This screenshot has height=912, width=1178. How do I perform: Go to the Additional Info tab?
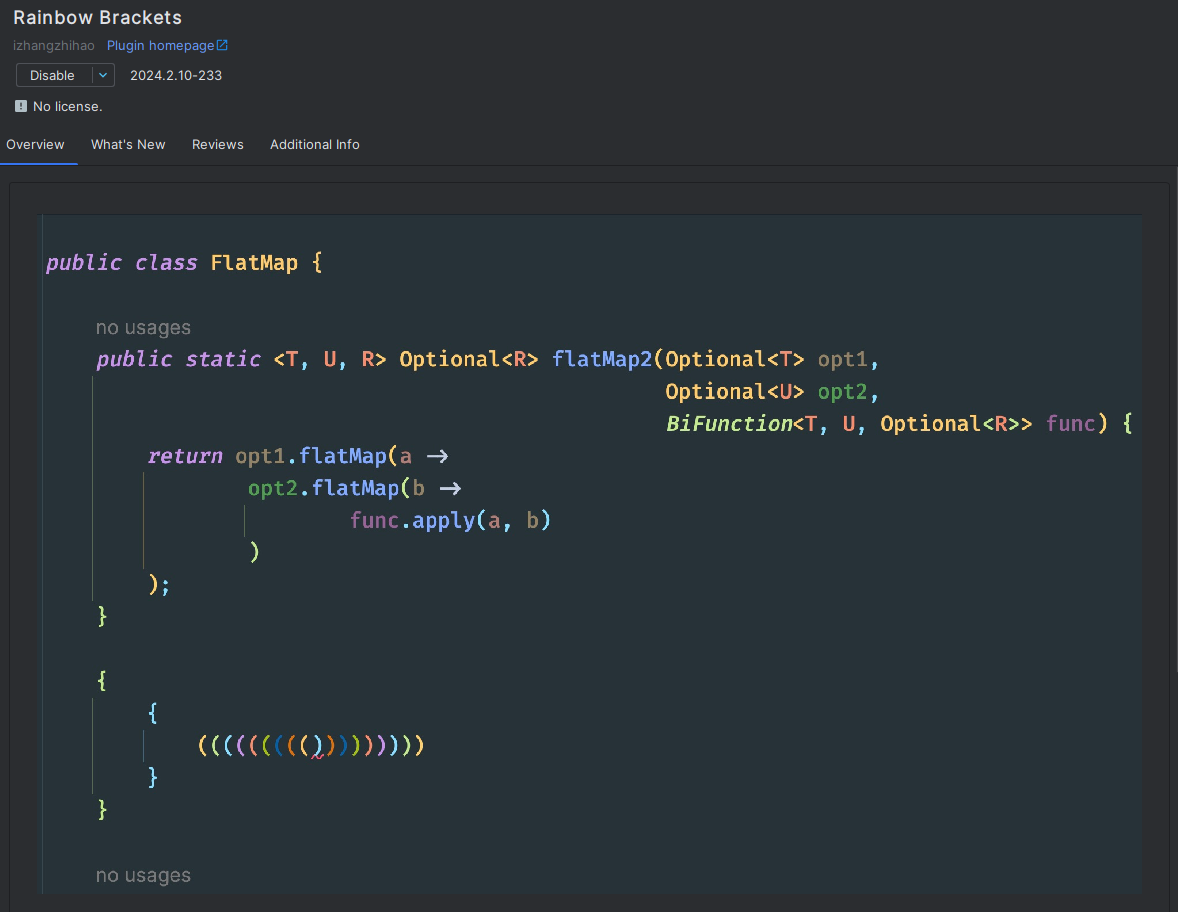click(315, 144)
